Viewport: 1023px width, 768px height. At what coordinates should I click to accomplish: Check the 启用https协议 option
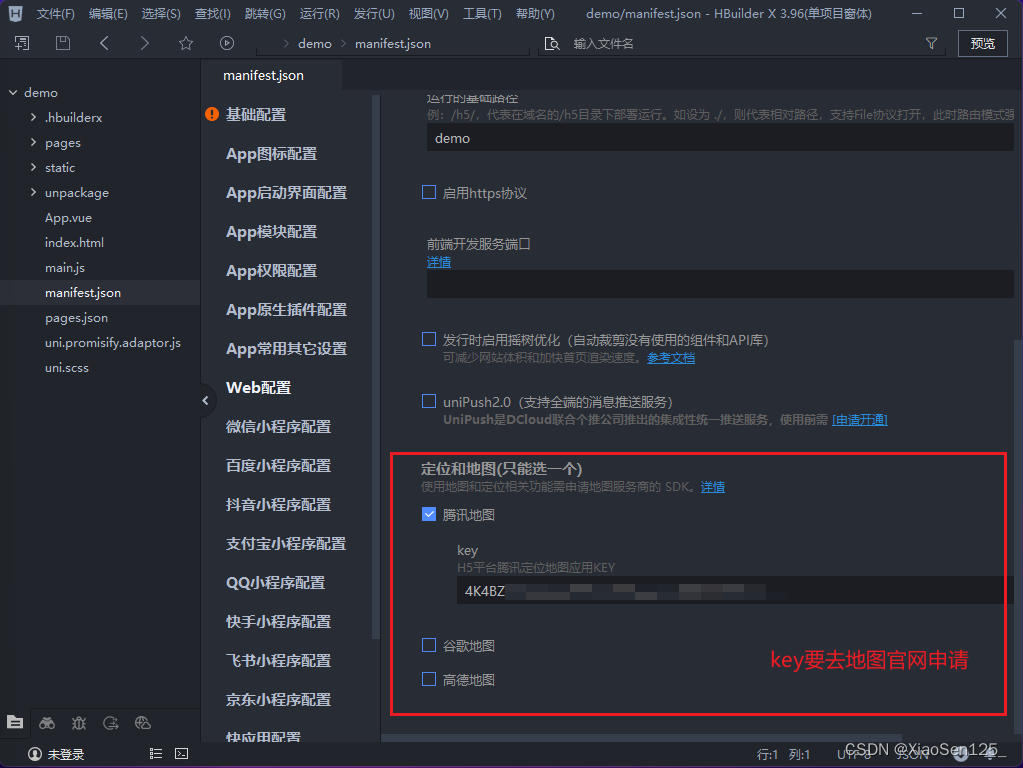(x=429, y=192)
